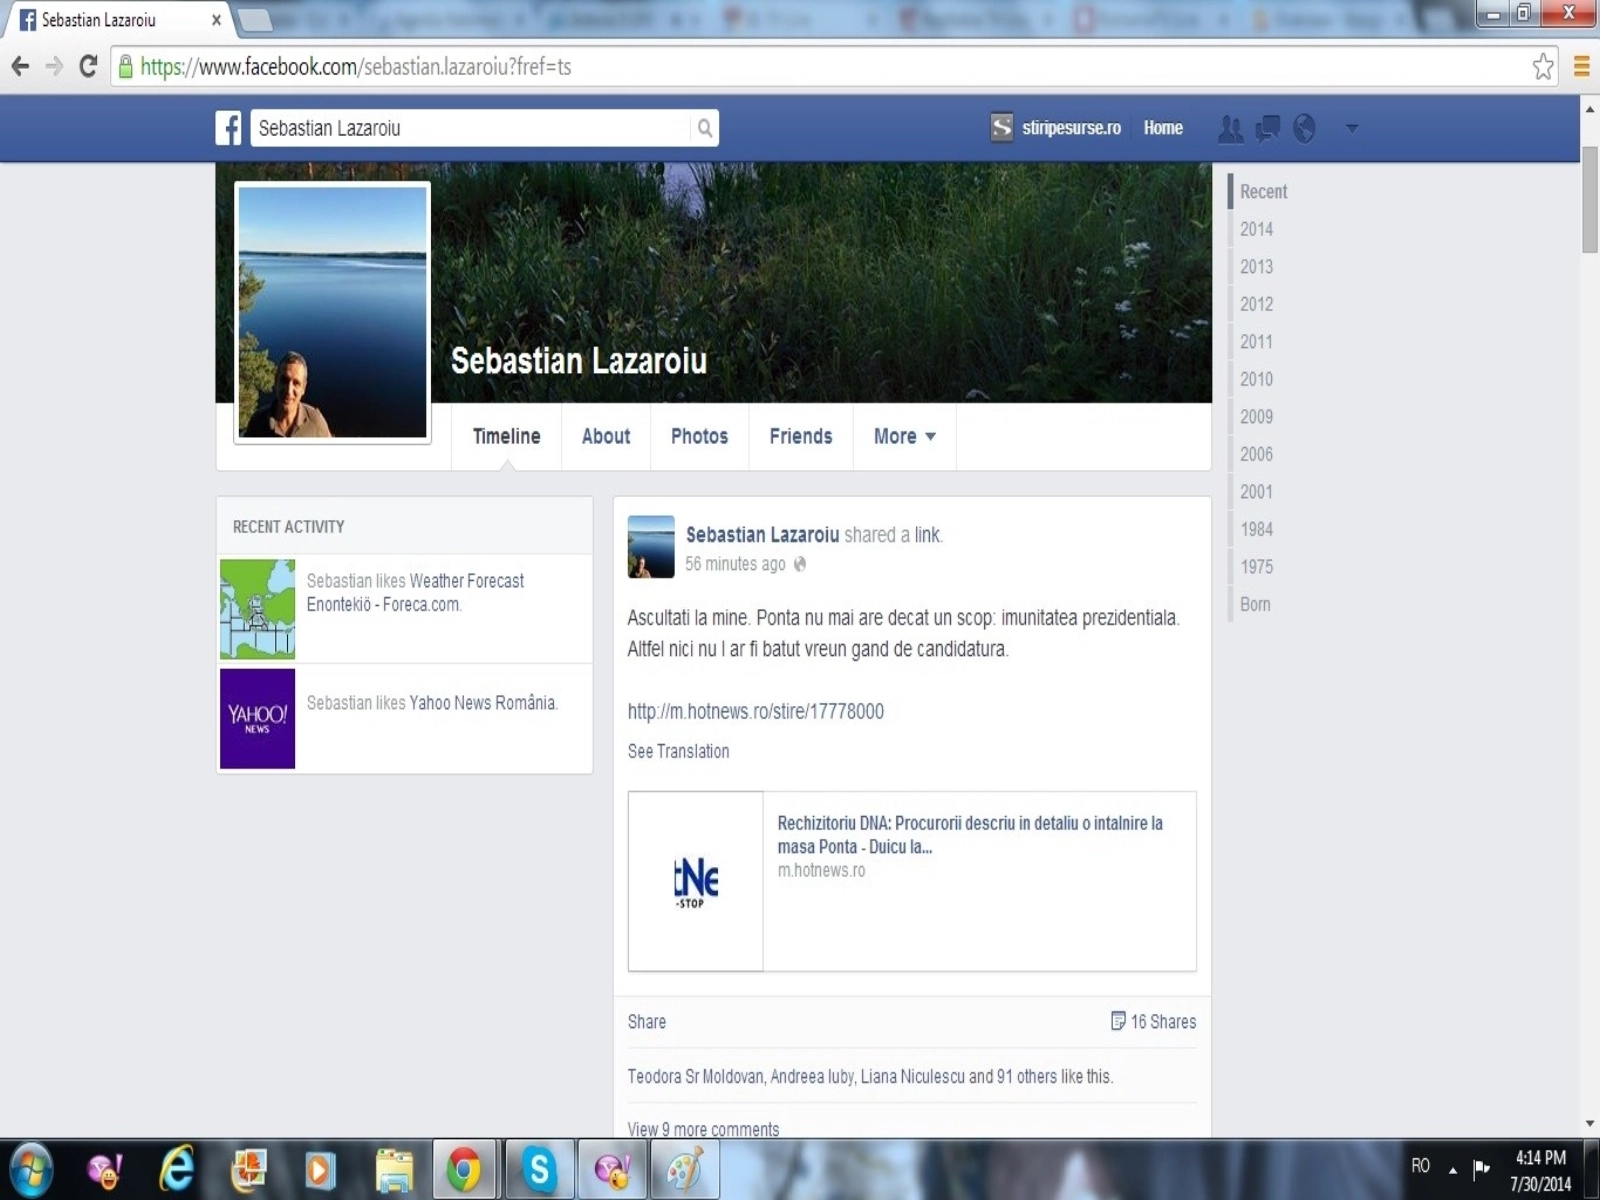Open Windows Start button
This screenshot has width=1600, height=1200.
click(x=31, y=1169)
